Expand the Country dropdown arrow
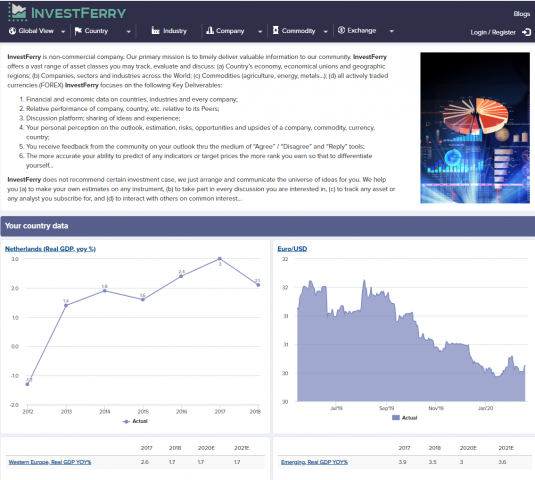Screen dimensions: 535x480 pos(128,31)
